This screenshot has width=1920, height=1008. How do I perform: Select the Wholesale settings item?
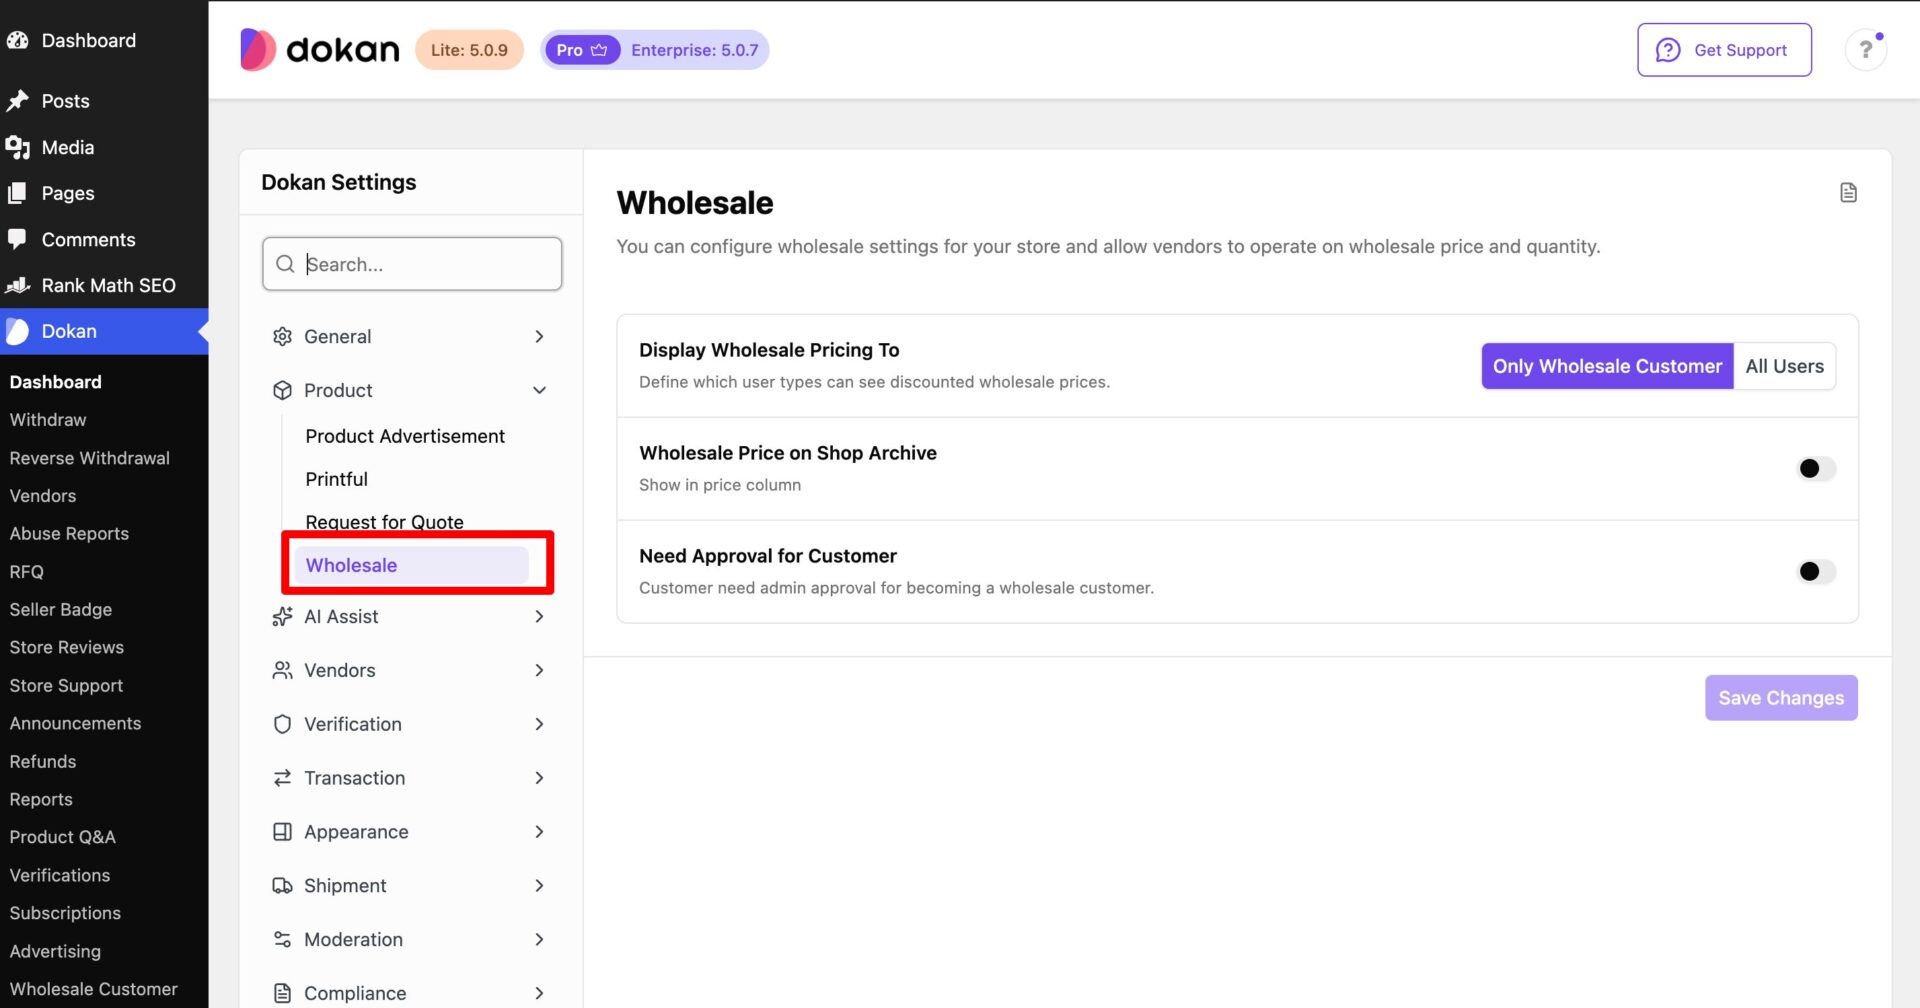click(411, 566)
